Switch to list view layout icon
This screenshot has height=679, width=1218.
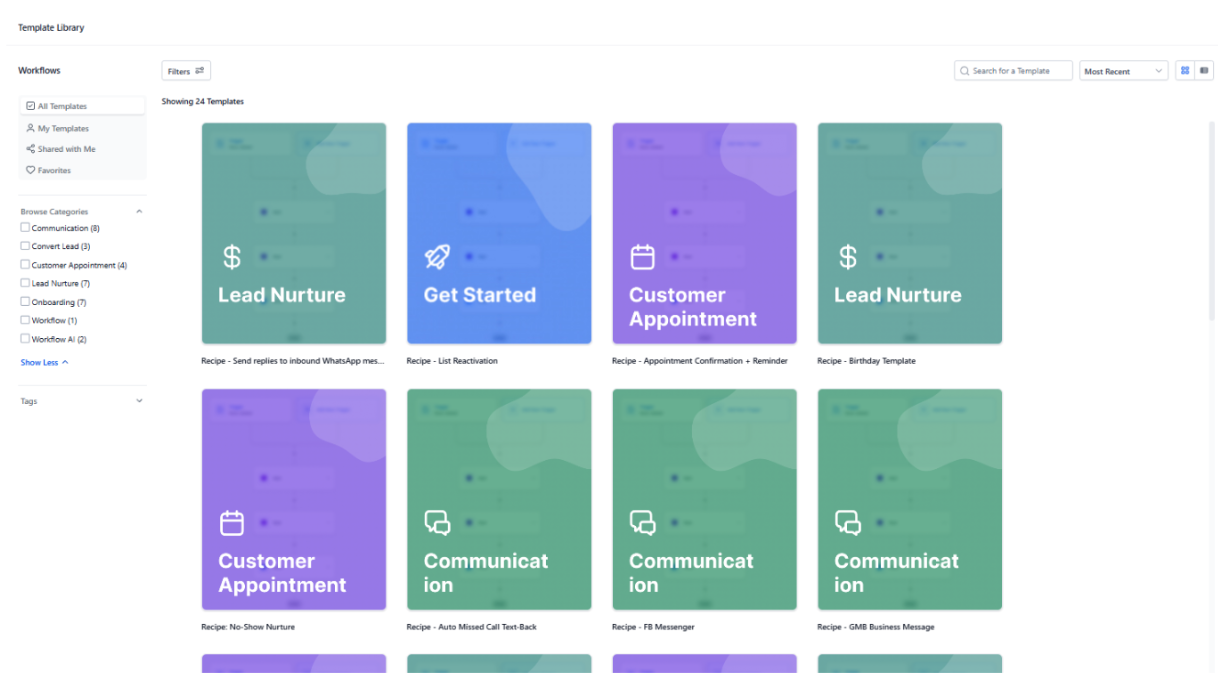tap(1204, 71)
